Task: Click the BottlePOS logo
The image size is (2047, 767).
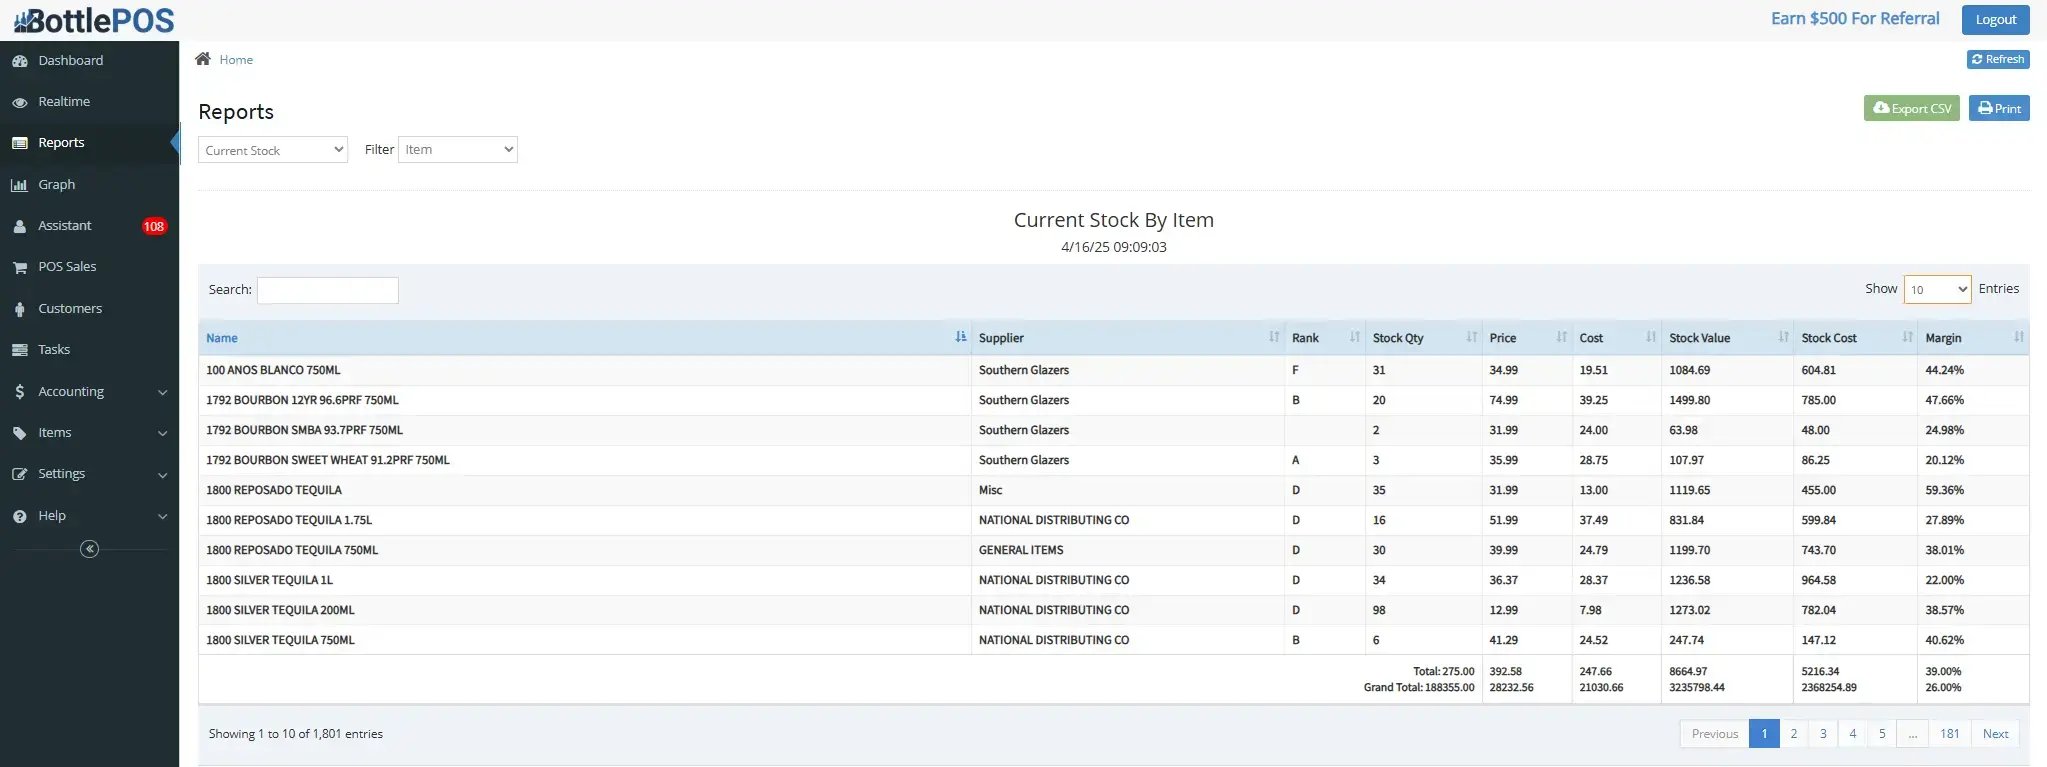Action: click(94, 20)
